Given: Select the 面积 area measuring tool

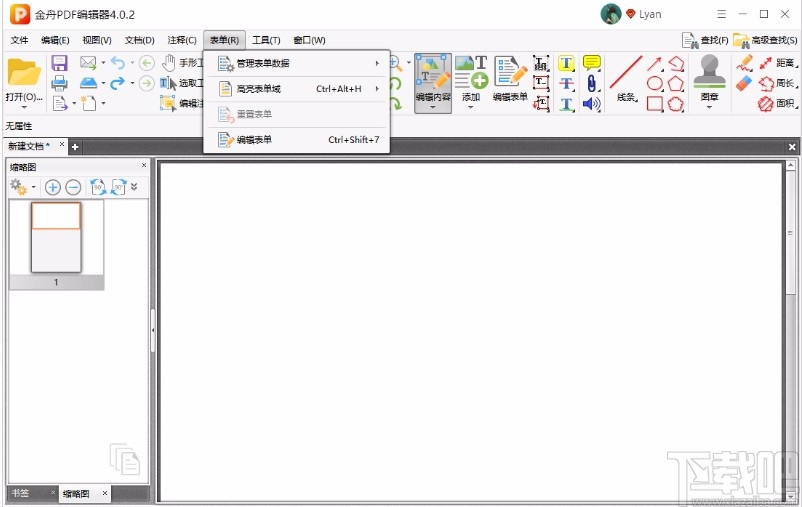Looking at the screenshot, I should click(x=778, y=104).
